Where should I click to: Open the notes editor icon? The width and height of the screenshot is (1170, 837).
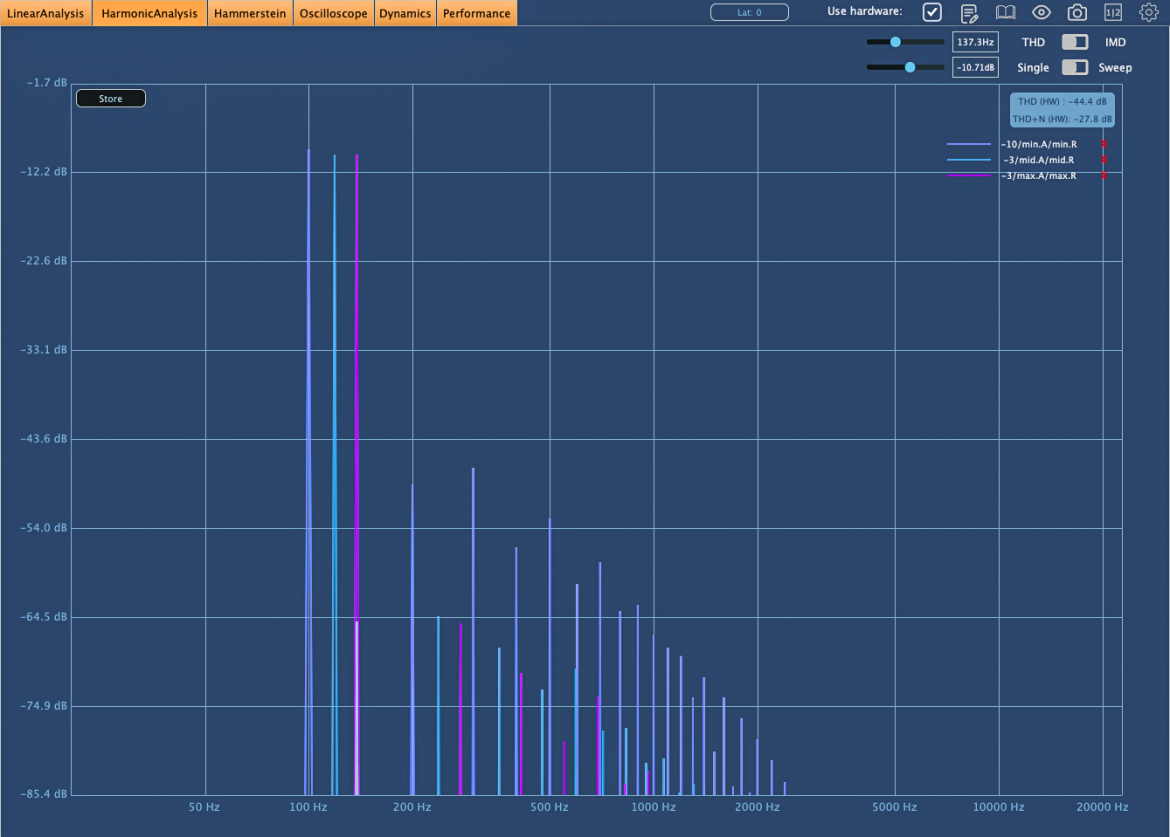pos(969,13)
